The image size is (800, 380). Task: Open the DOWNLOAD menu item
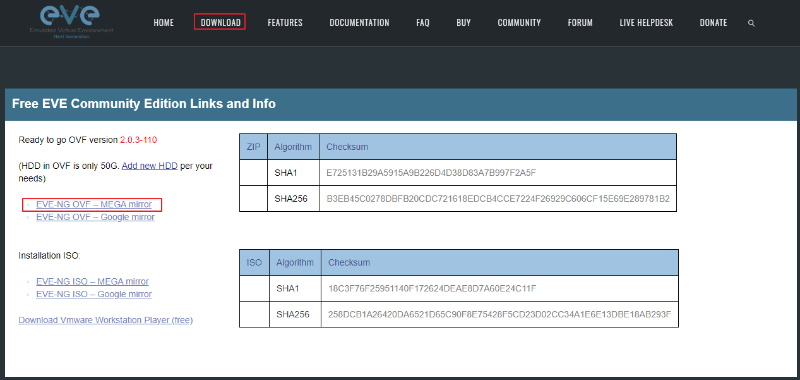click(x=220, y=23)
